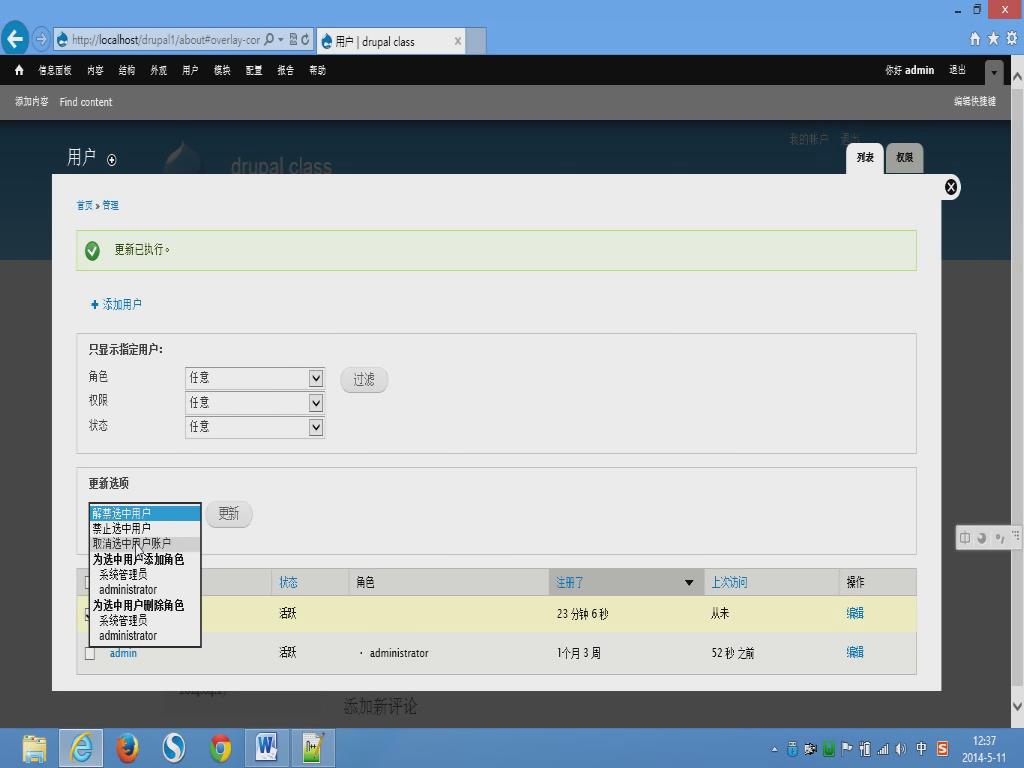
Task: Open 报告 in admin menu
Action: (x=285, y=70)
